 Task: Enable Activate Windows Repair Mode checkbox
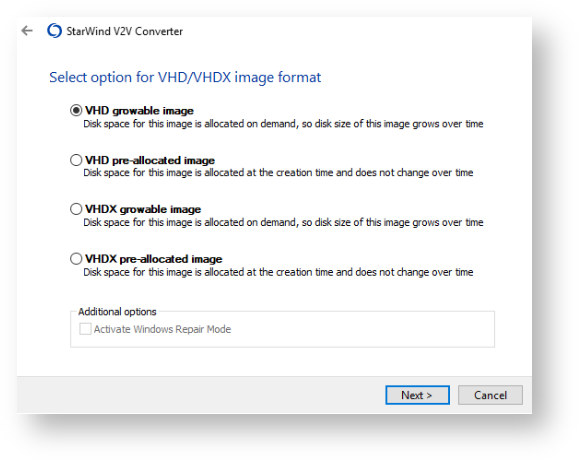pyautogui.click(x=85, y=329)
